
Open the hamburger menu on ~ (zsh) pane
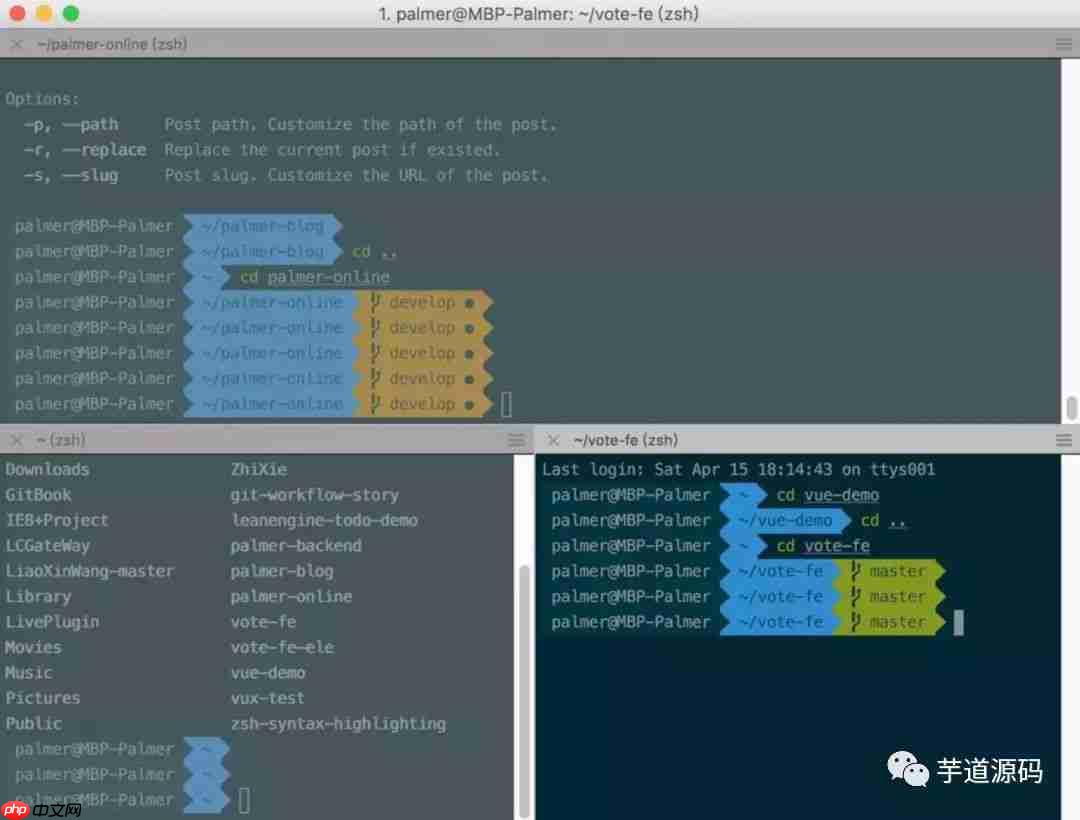[516, 439]
